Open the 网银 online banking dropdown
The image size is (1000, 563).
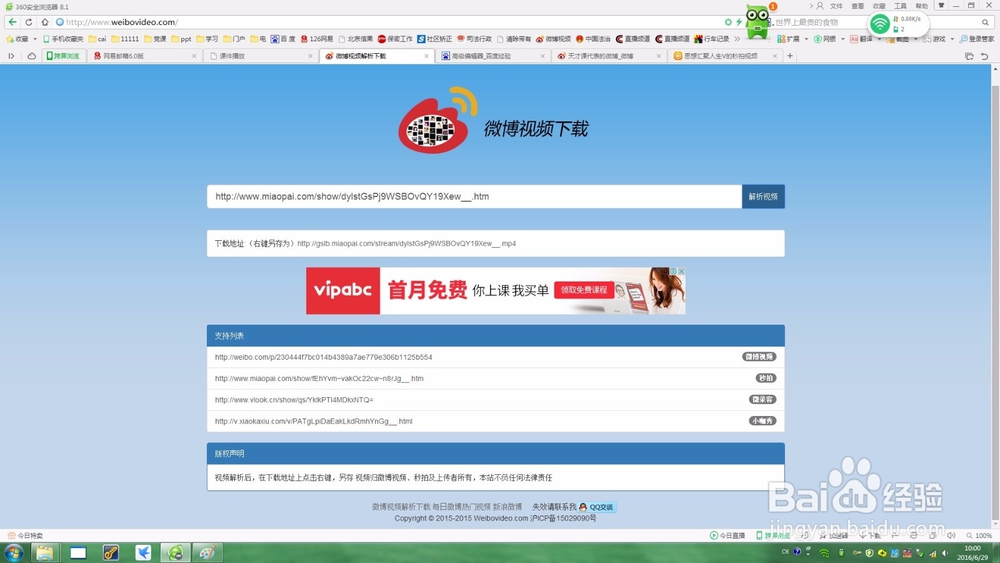point(829,39)
